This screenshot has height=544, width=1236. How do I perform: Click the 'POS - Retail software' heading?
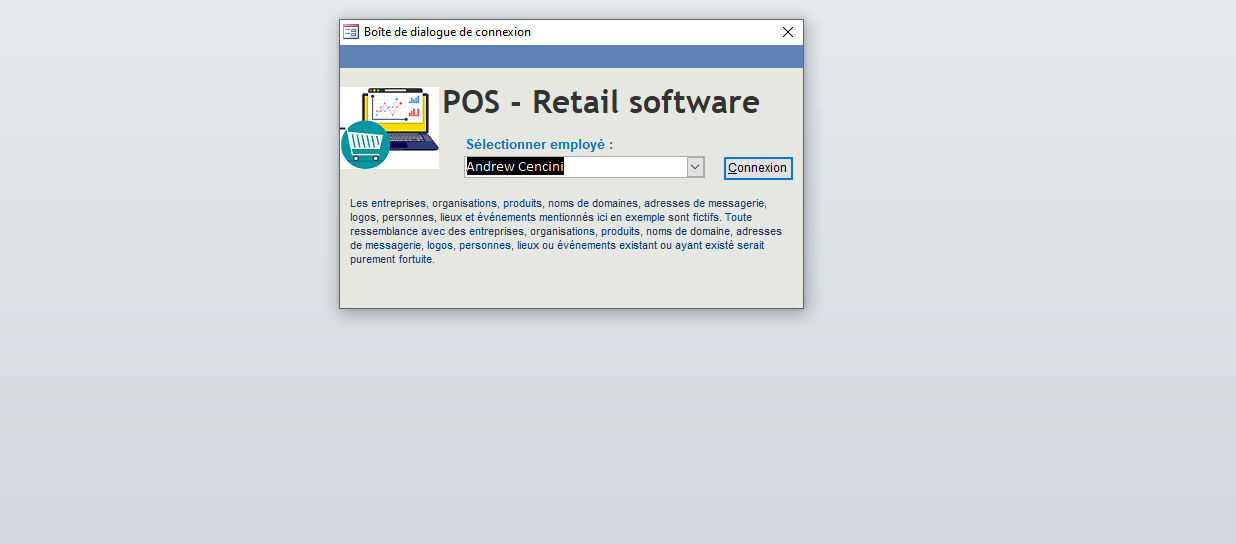601,102
